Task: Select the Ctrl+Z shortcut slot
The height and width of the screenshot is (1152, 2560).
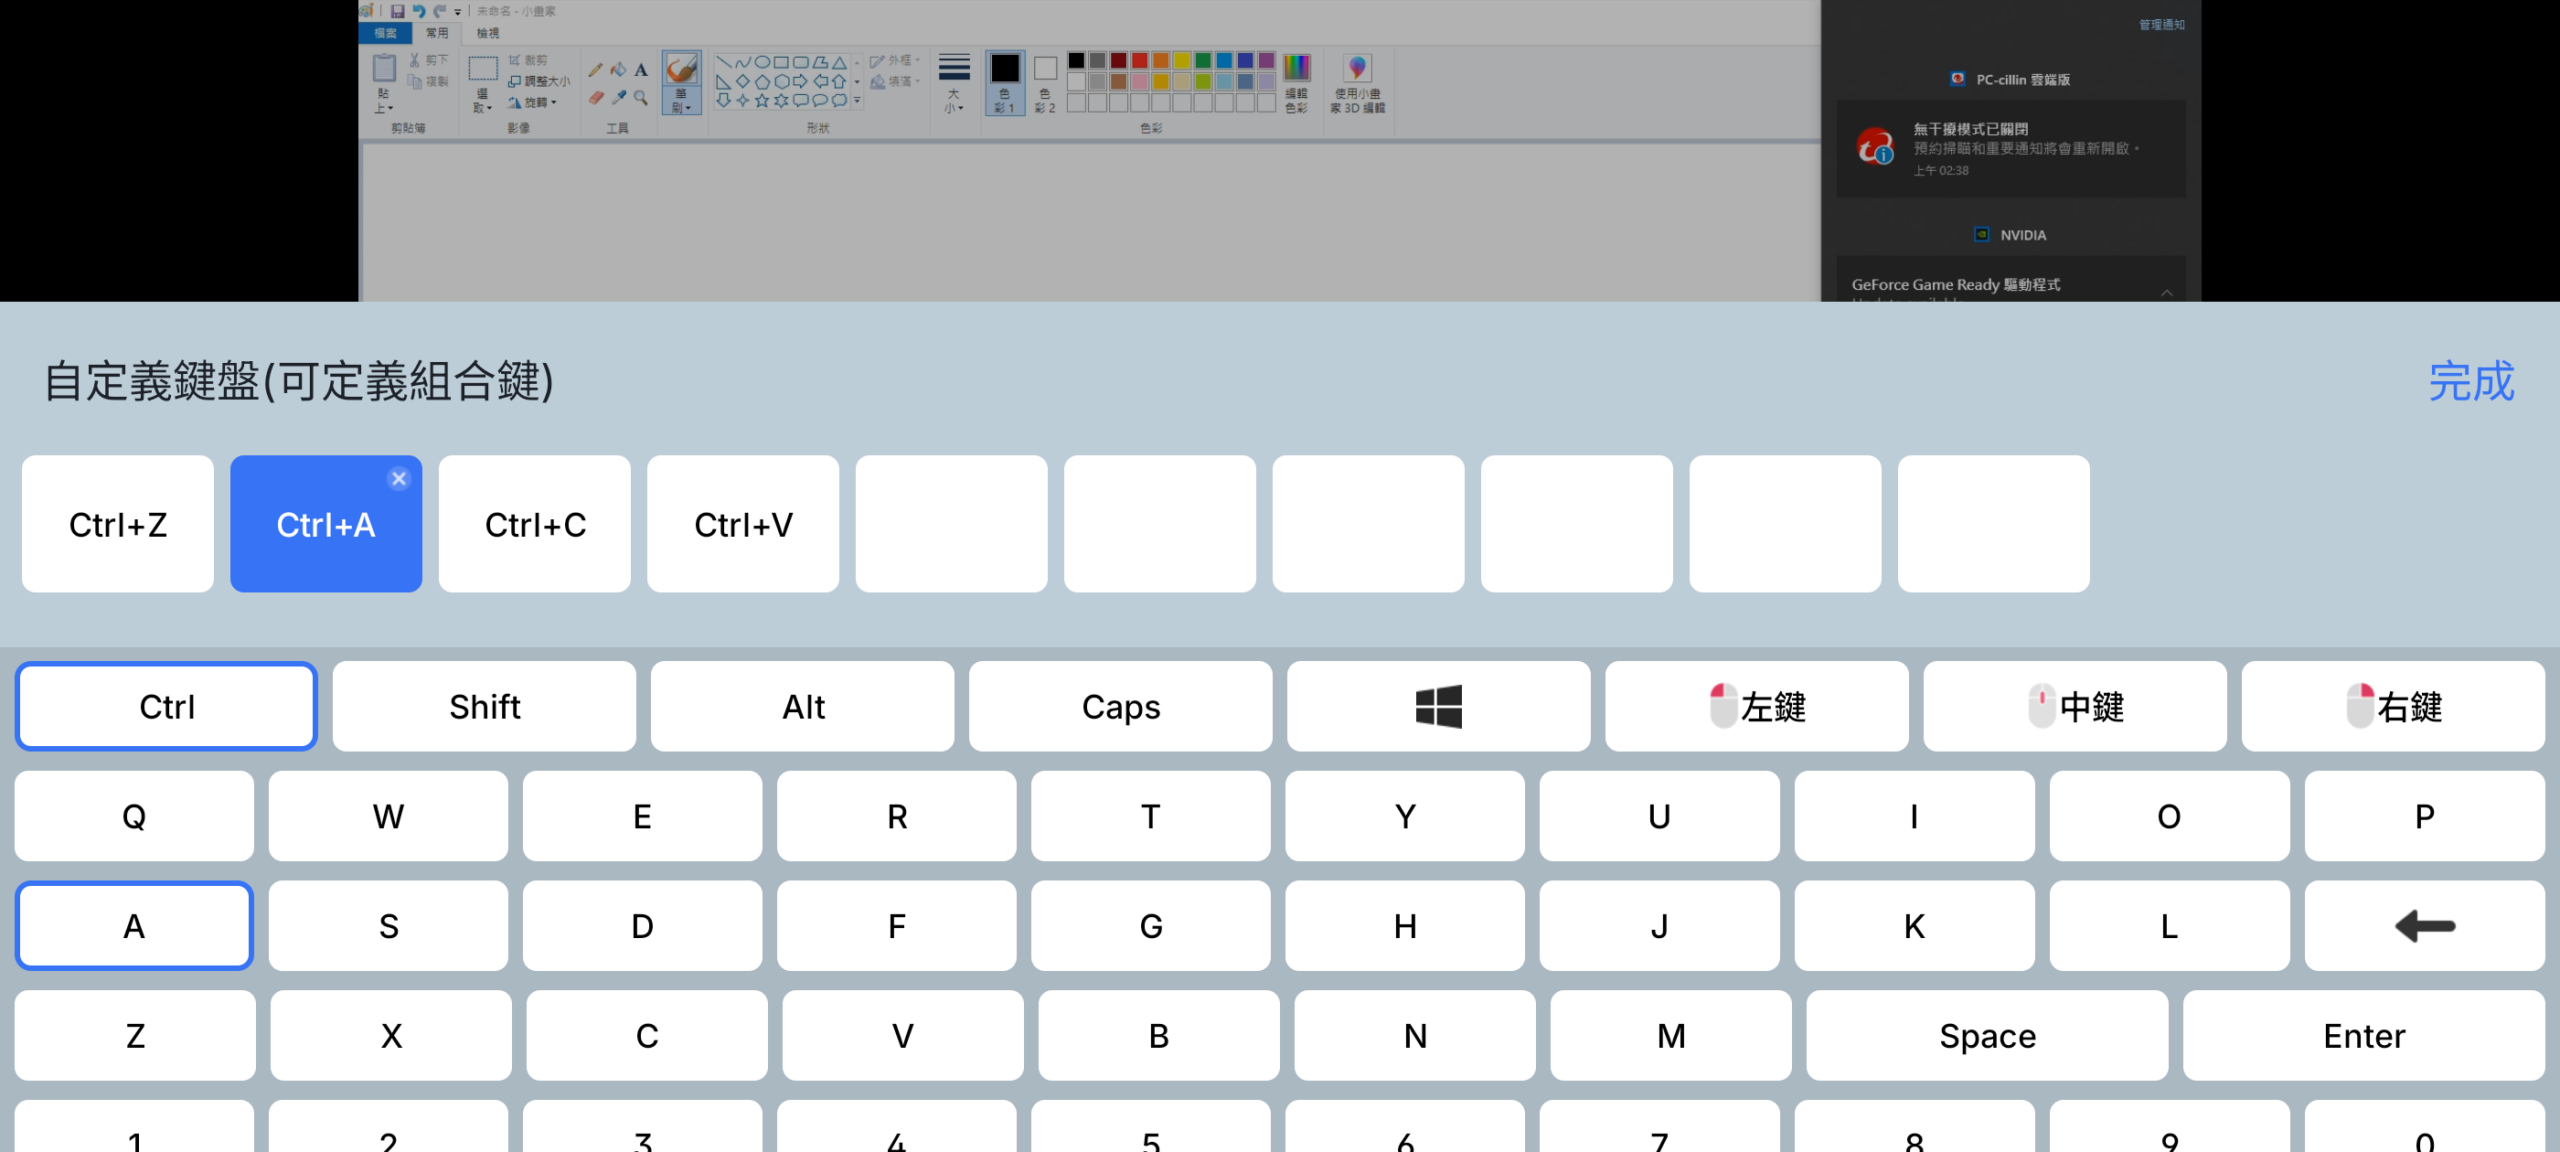Action: tap(118, 524)
